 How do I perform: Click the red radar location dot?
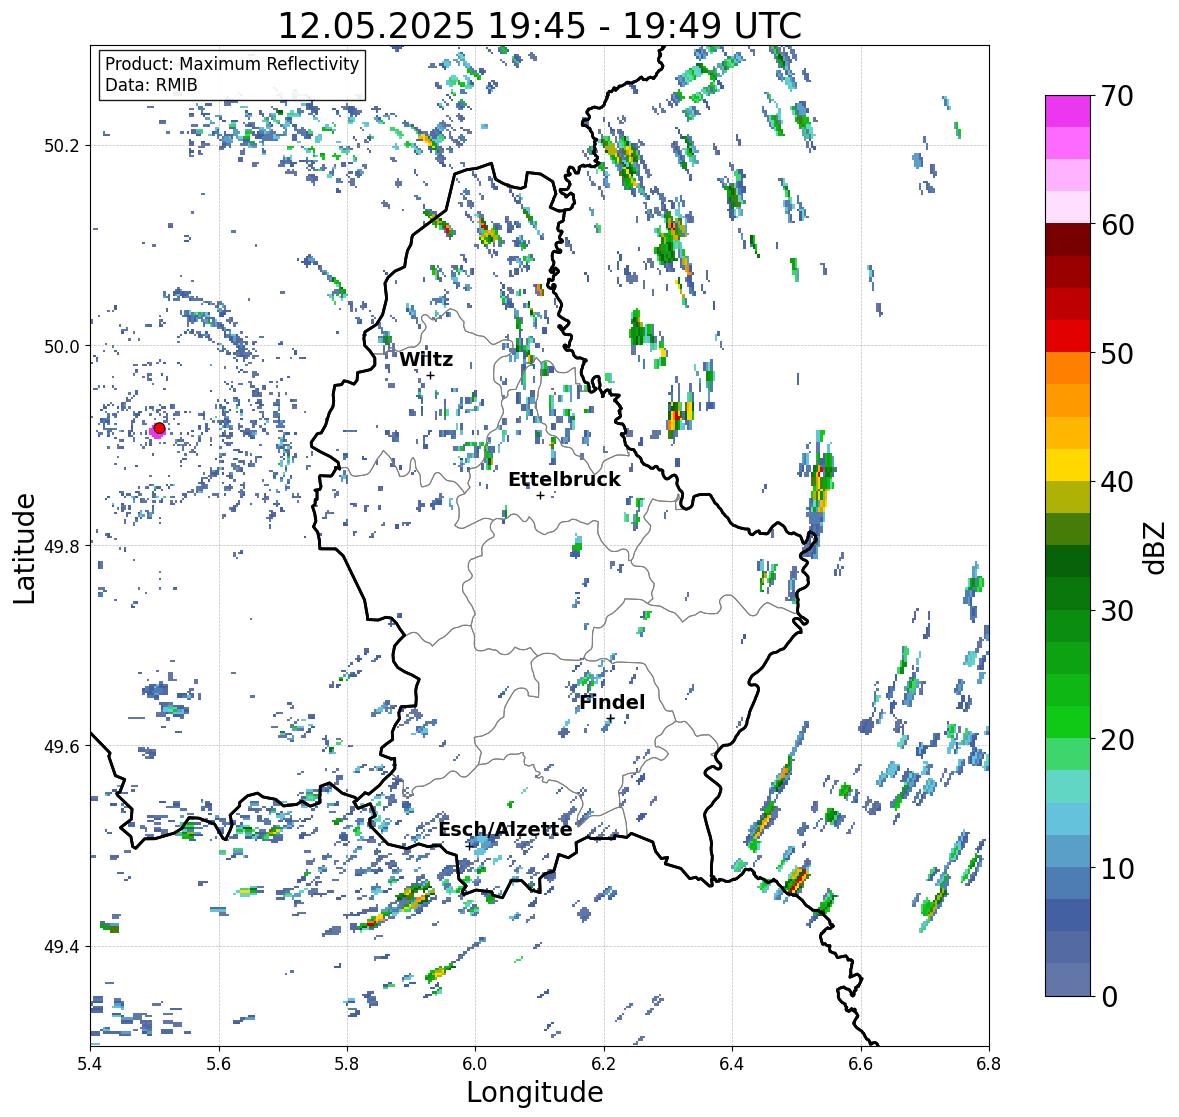click(x=159, y=428)
